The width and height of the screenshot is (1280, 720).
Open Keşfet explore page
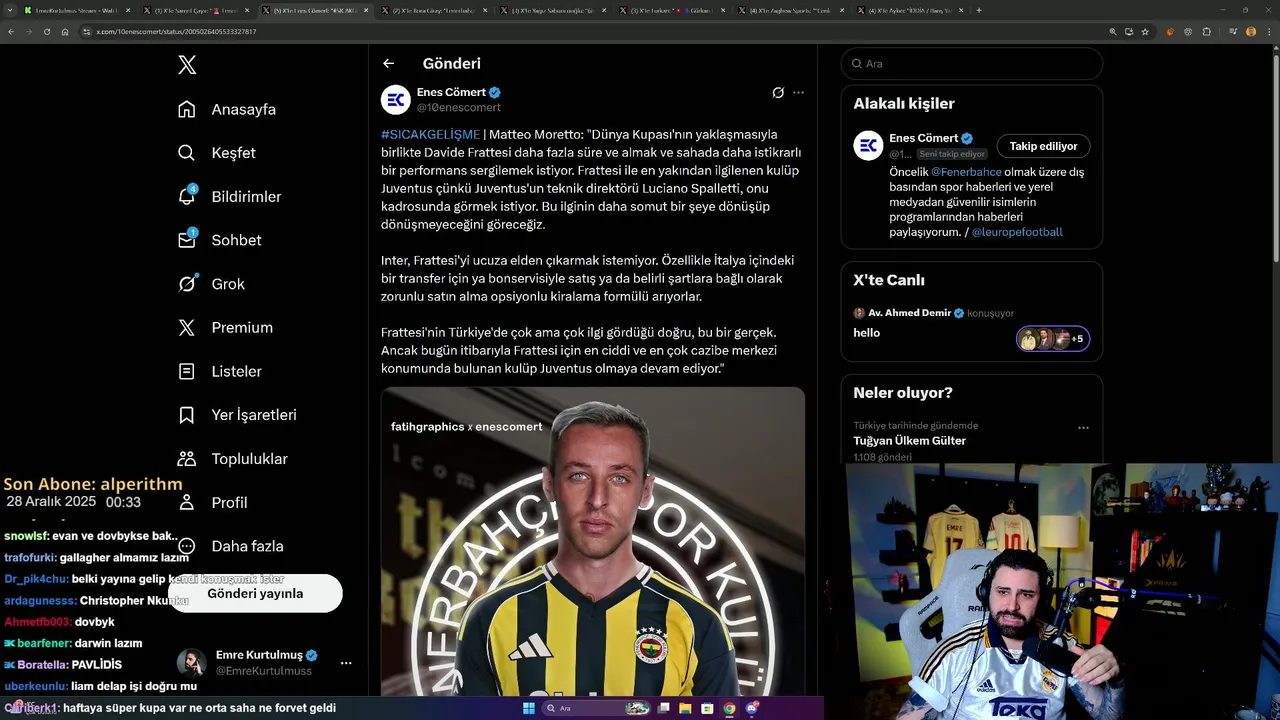217,153
